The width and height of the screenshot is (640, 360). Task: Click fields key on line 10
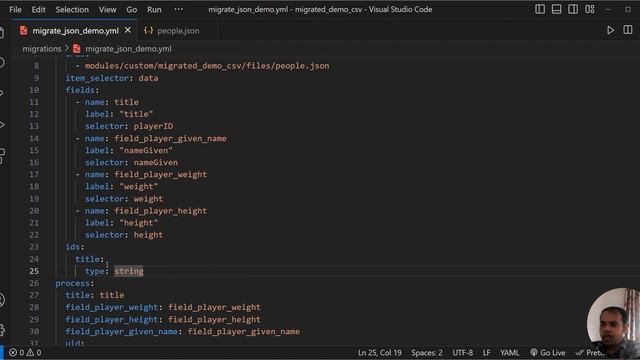80,90
